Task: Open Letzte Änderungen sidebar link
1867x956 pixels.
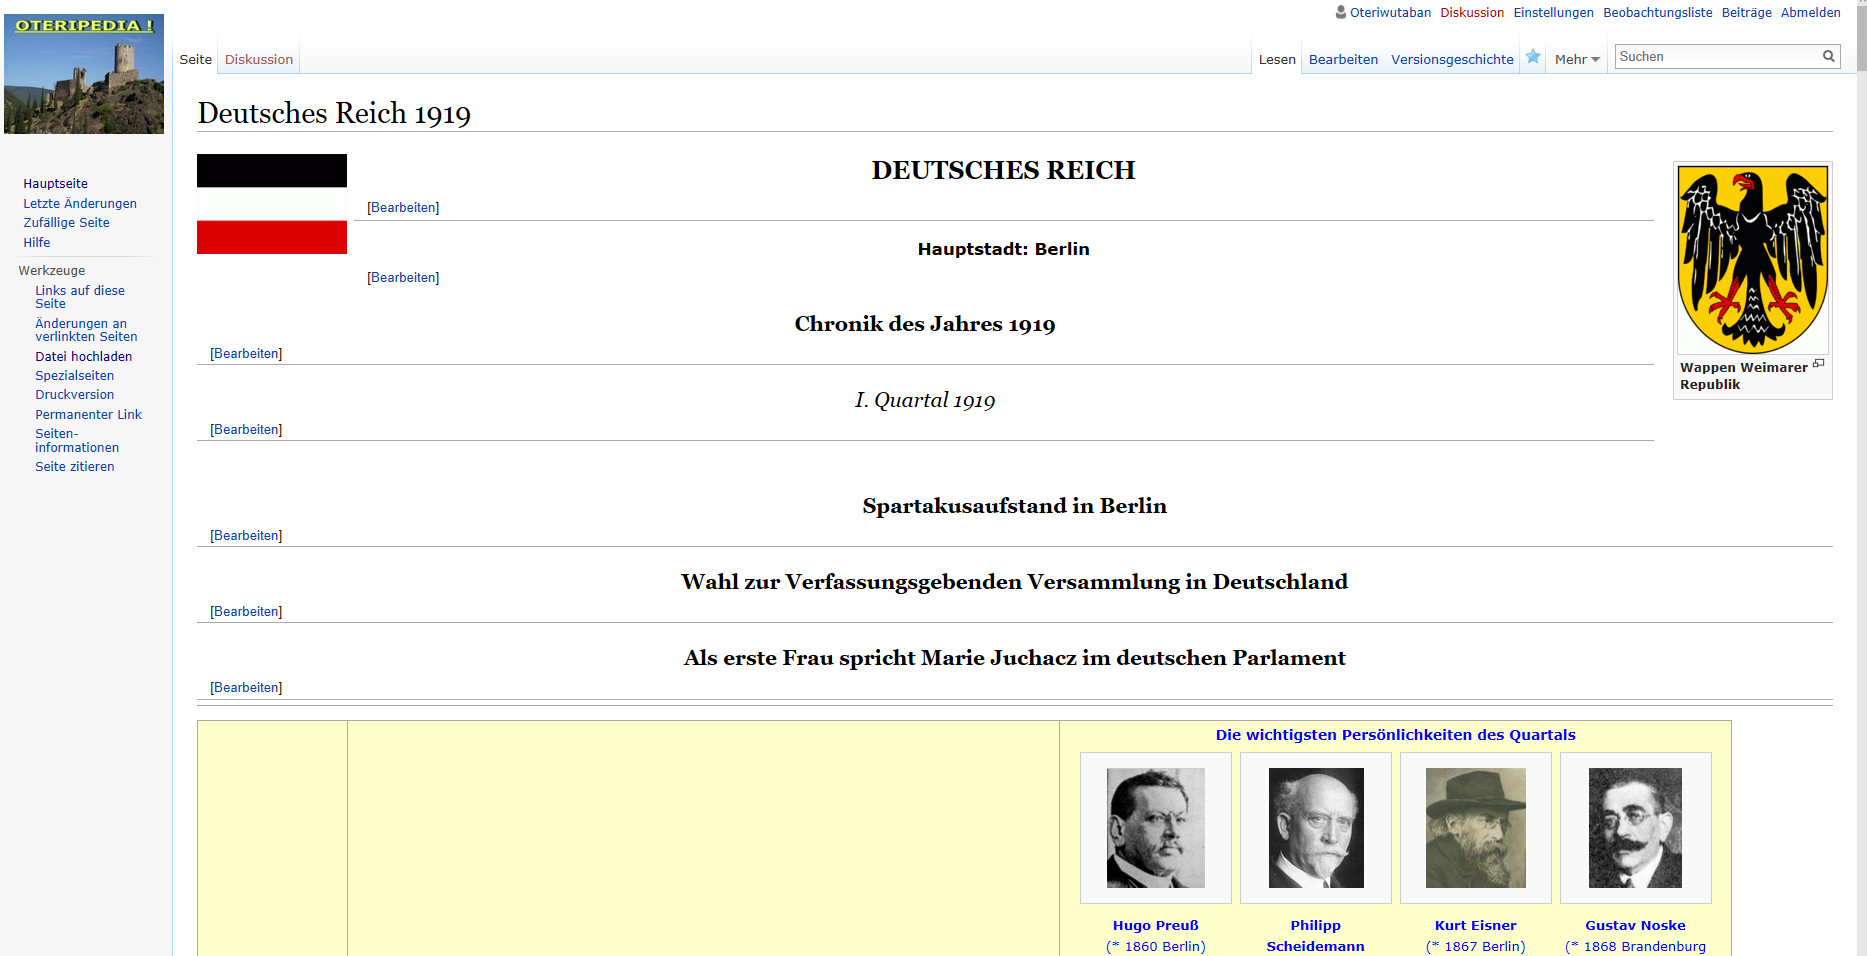Action: tap(80, 204)
